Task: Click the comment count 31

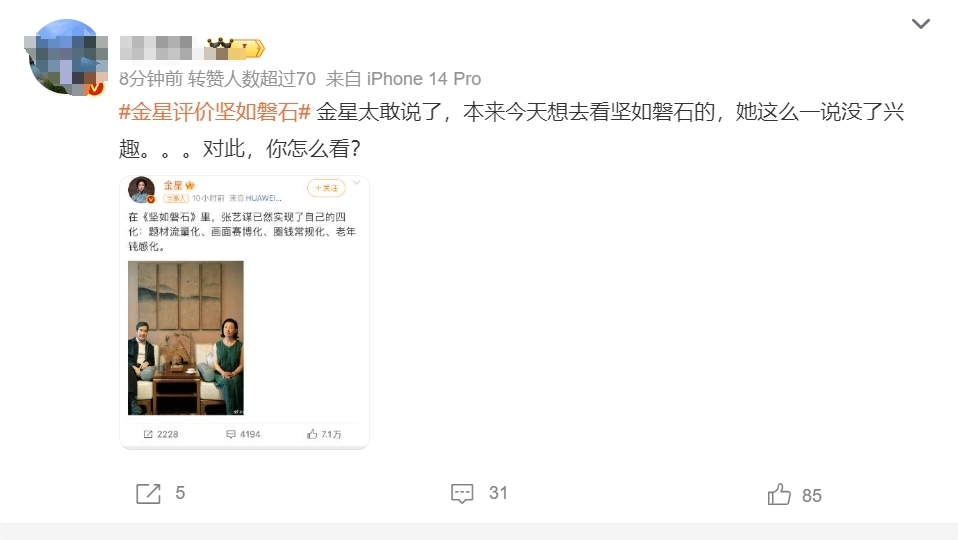Action: pos(498,493)
